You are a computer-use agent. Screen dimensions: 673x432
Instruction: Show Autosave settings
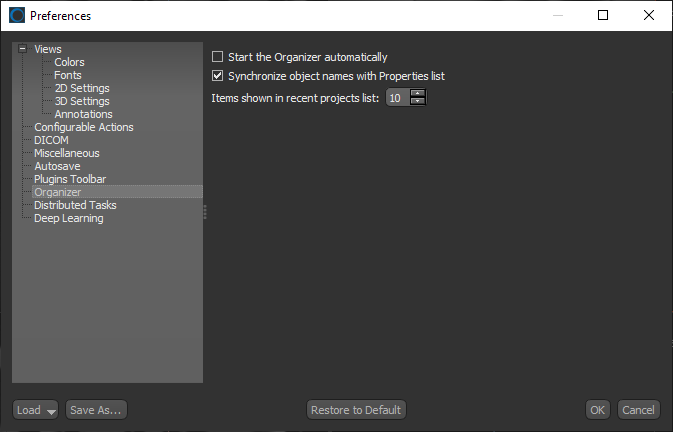point(57,166)
